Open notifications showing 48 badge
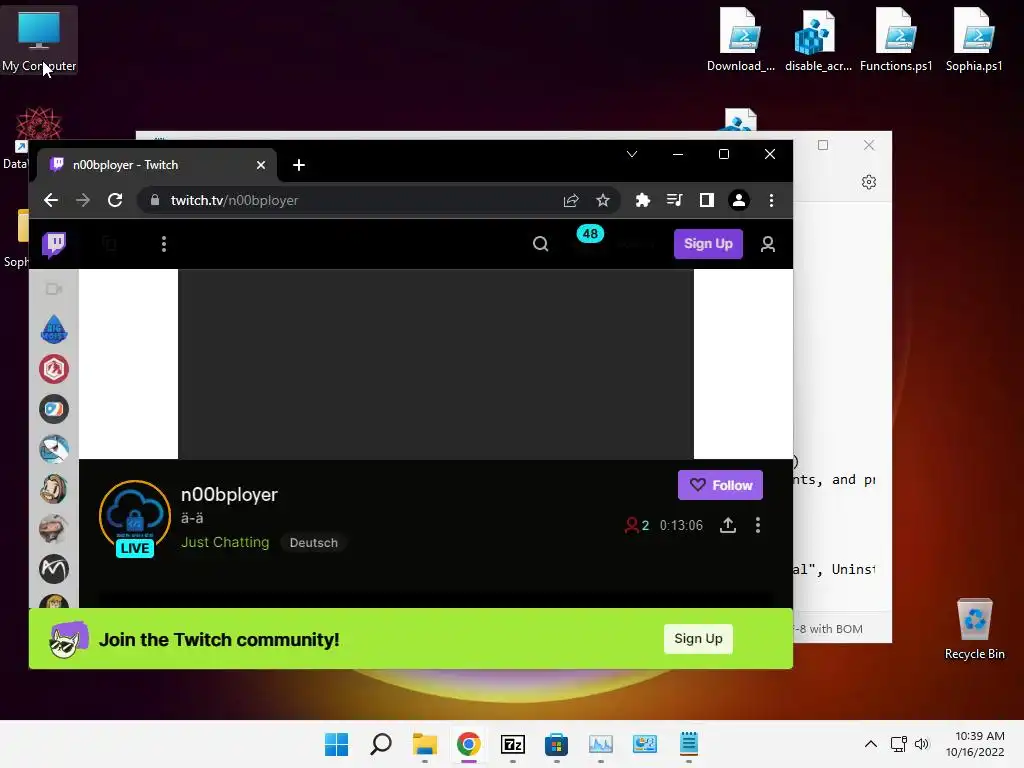Image resolution: width=1024 pixels, height=768 pixels. coord(590,234)
